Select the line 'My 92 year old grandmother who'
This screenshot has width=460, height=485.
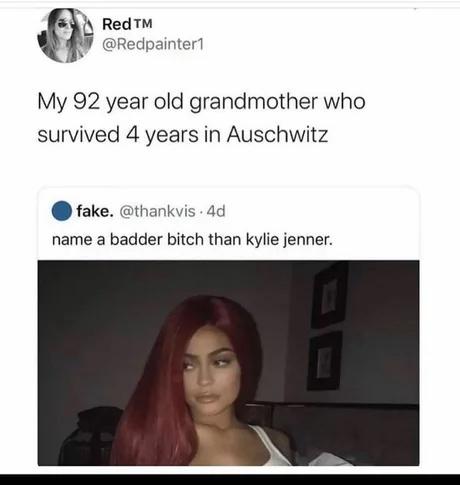point(201,102)
